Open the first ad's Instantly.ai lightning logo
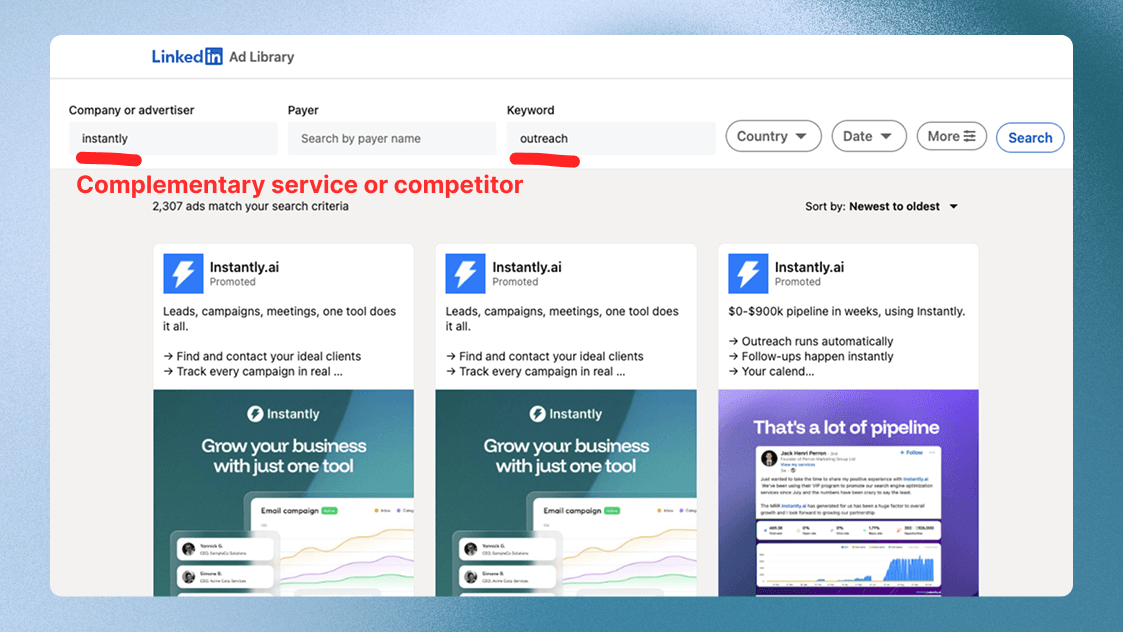Image resolution: width=1123 pixels, height=632 pixels. [x=183, y=274]
